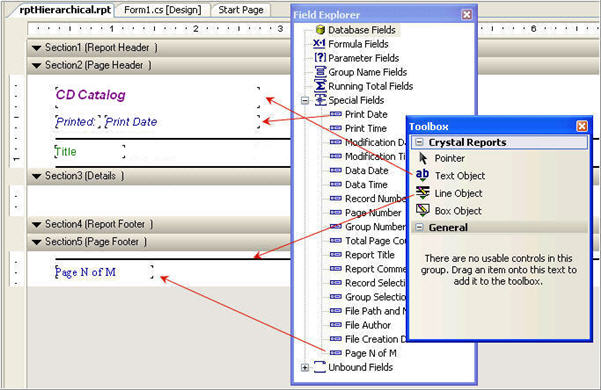The image size is (601, 390).
Task: Collapse Section5 Page Footer triangle
Action: coord(37,242)
